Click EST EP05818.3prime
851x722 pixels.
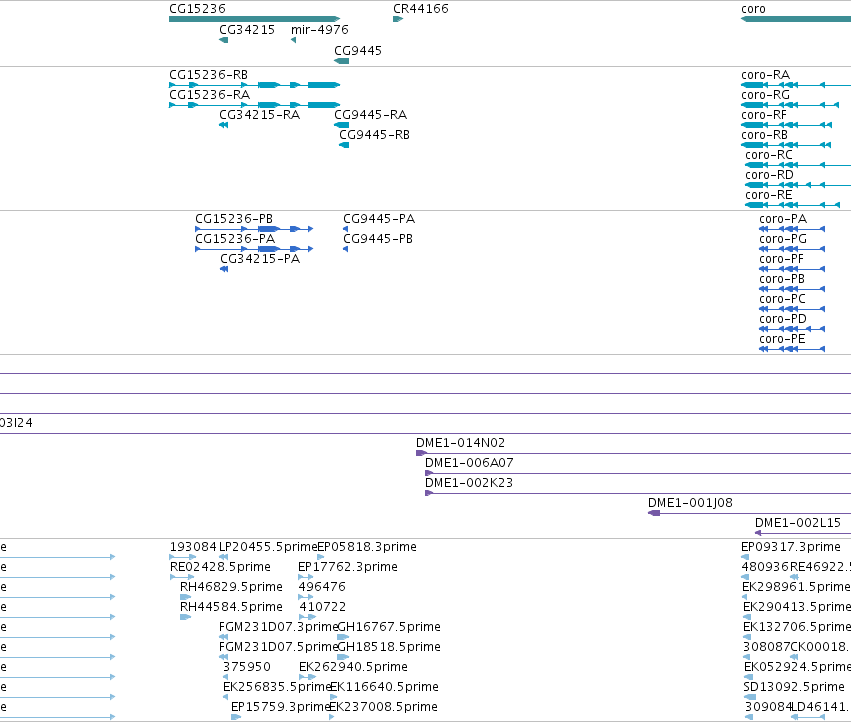[x=321, y=557]
